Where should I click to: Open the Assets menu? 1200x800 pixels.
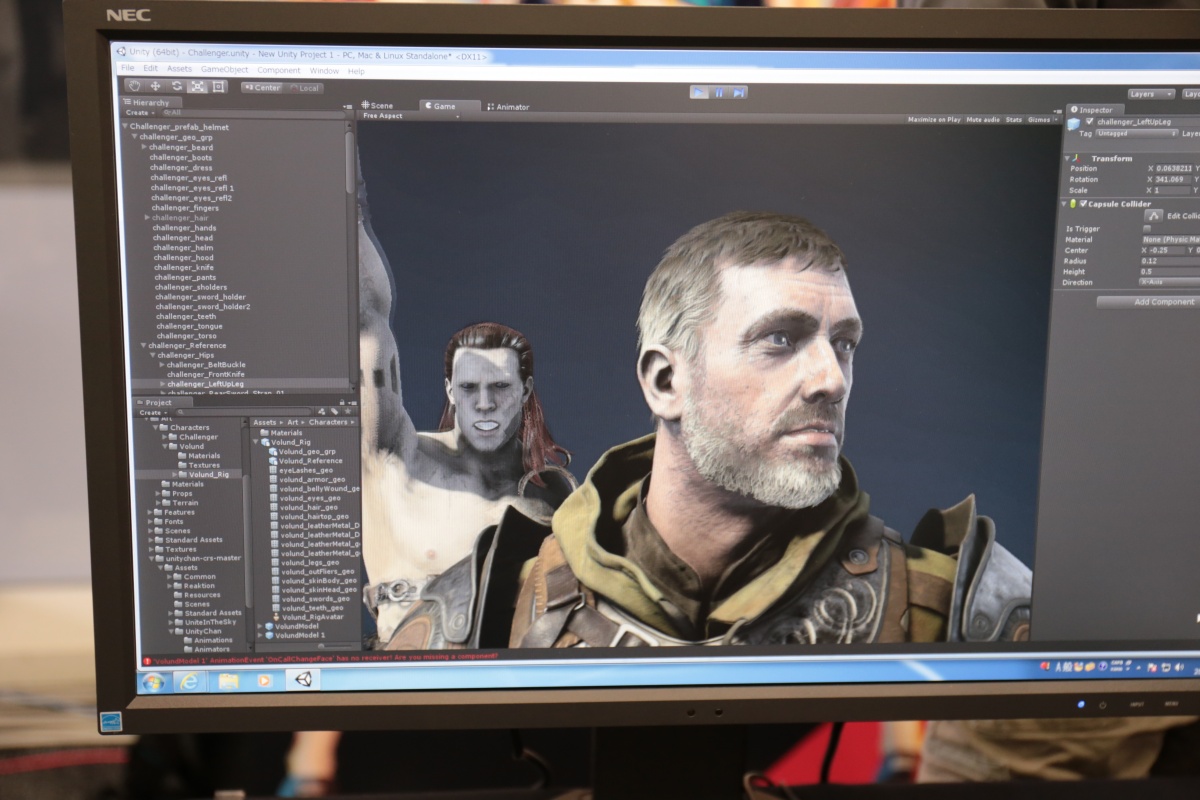[179, 69]
